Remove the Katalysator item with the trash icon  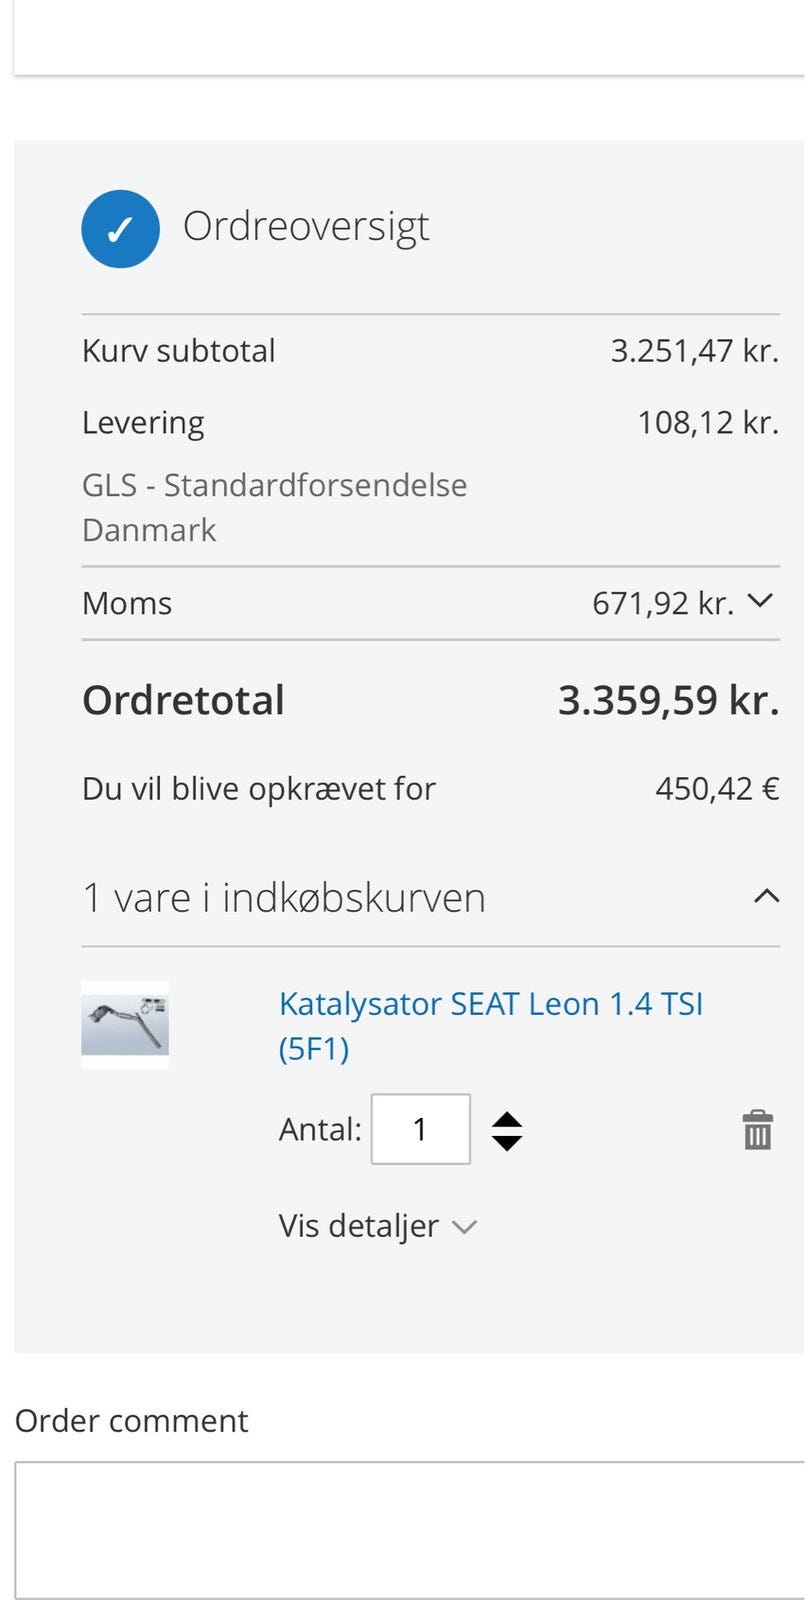(x=757, y=1130)
